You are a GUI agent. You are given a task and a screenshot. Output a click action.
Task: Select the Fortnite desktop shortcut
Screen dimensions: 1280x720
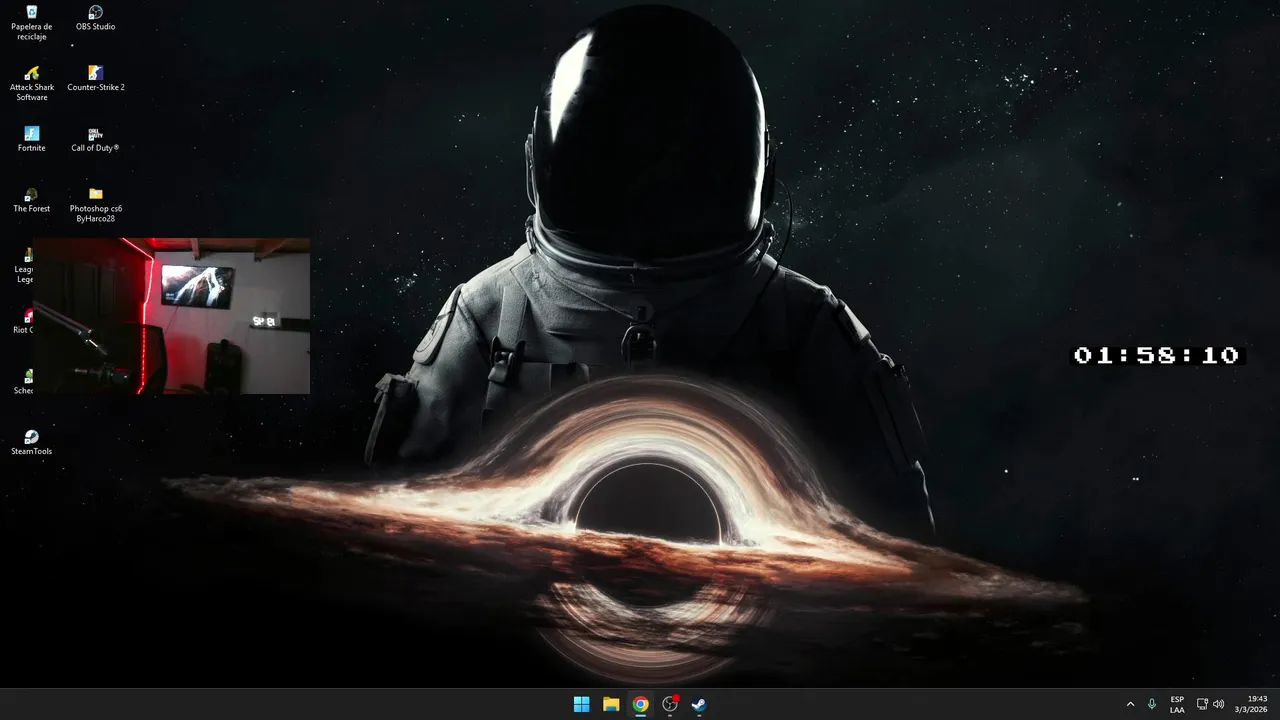pos(32,139)
